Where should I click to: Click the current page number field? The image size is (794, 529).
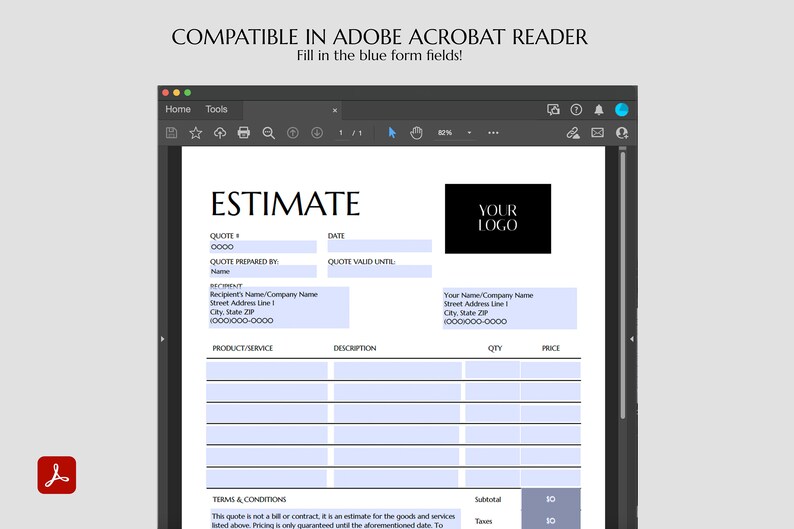click(x=341, y=133)
